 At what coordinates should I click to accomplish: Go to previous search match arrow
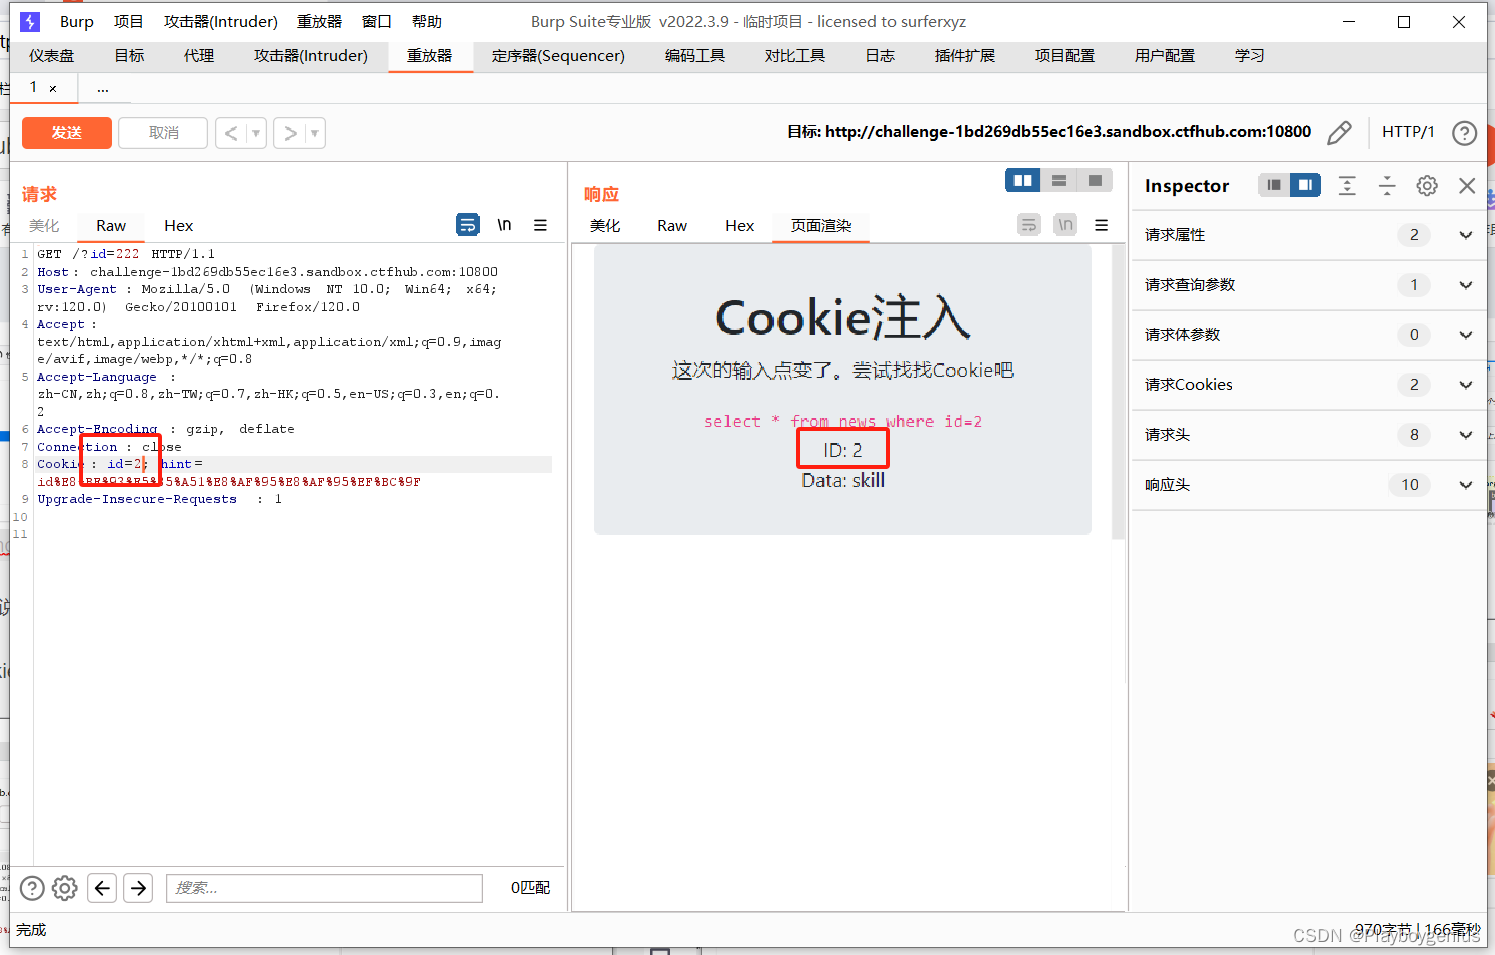tap(102, 888)
